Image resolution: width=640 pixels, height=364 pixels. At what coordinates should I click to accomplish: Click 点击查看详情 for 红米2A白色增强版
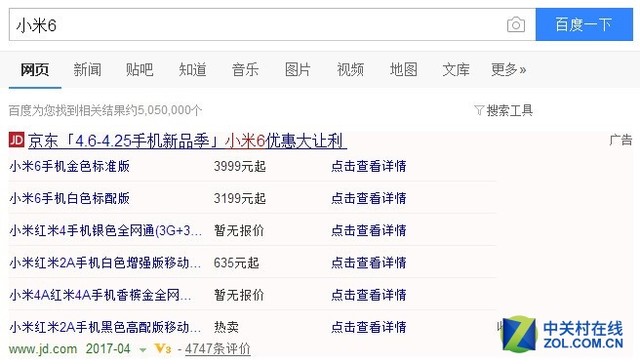point(369,262)
